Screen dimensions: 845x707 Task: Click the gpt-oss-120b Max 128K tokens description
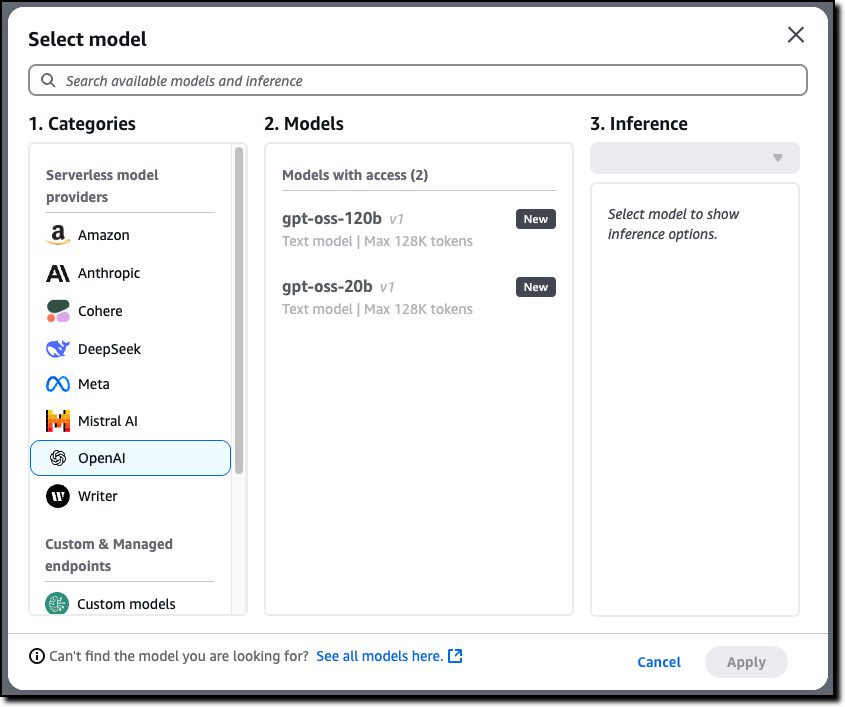(377, 241)
